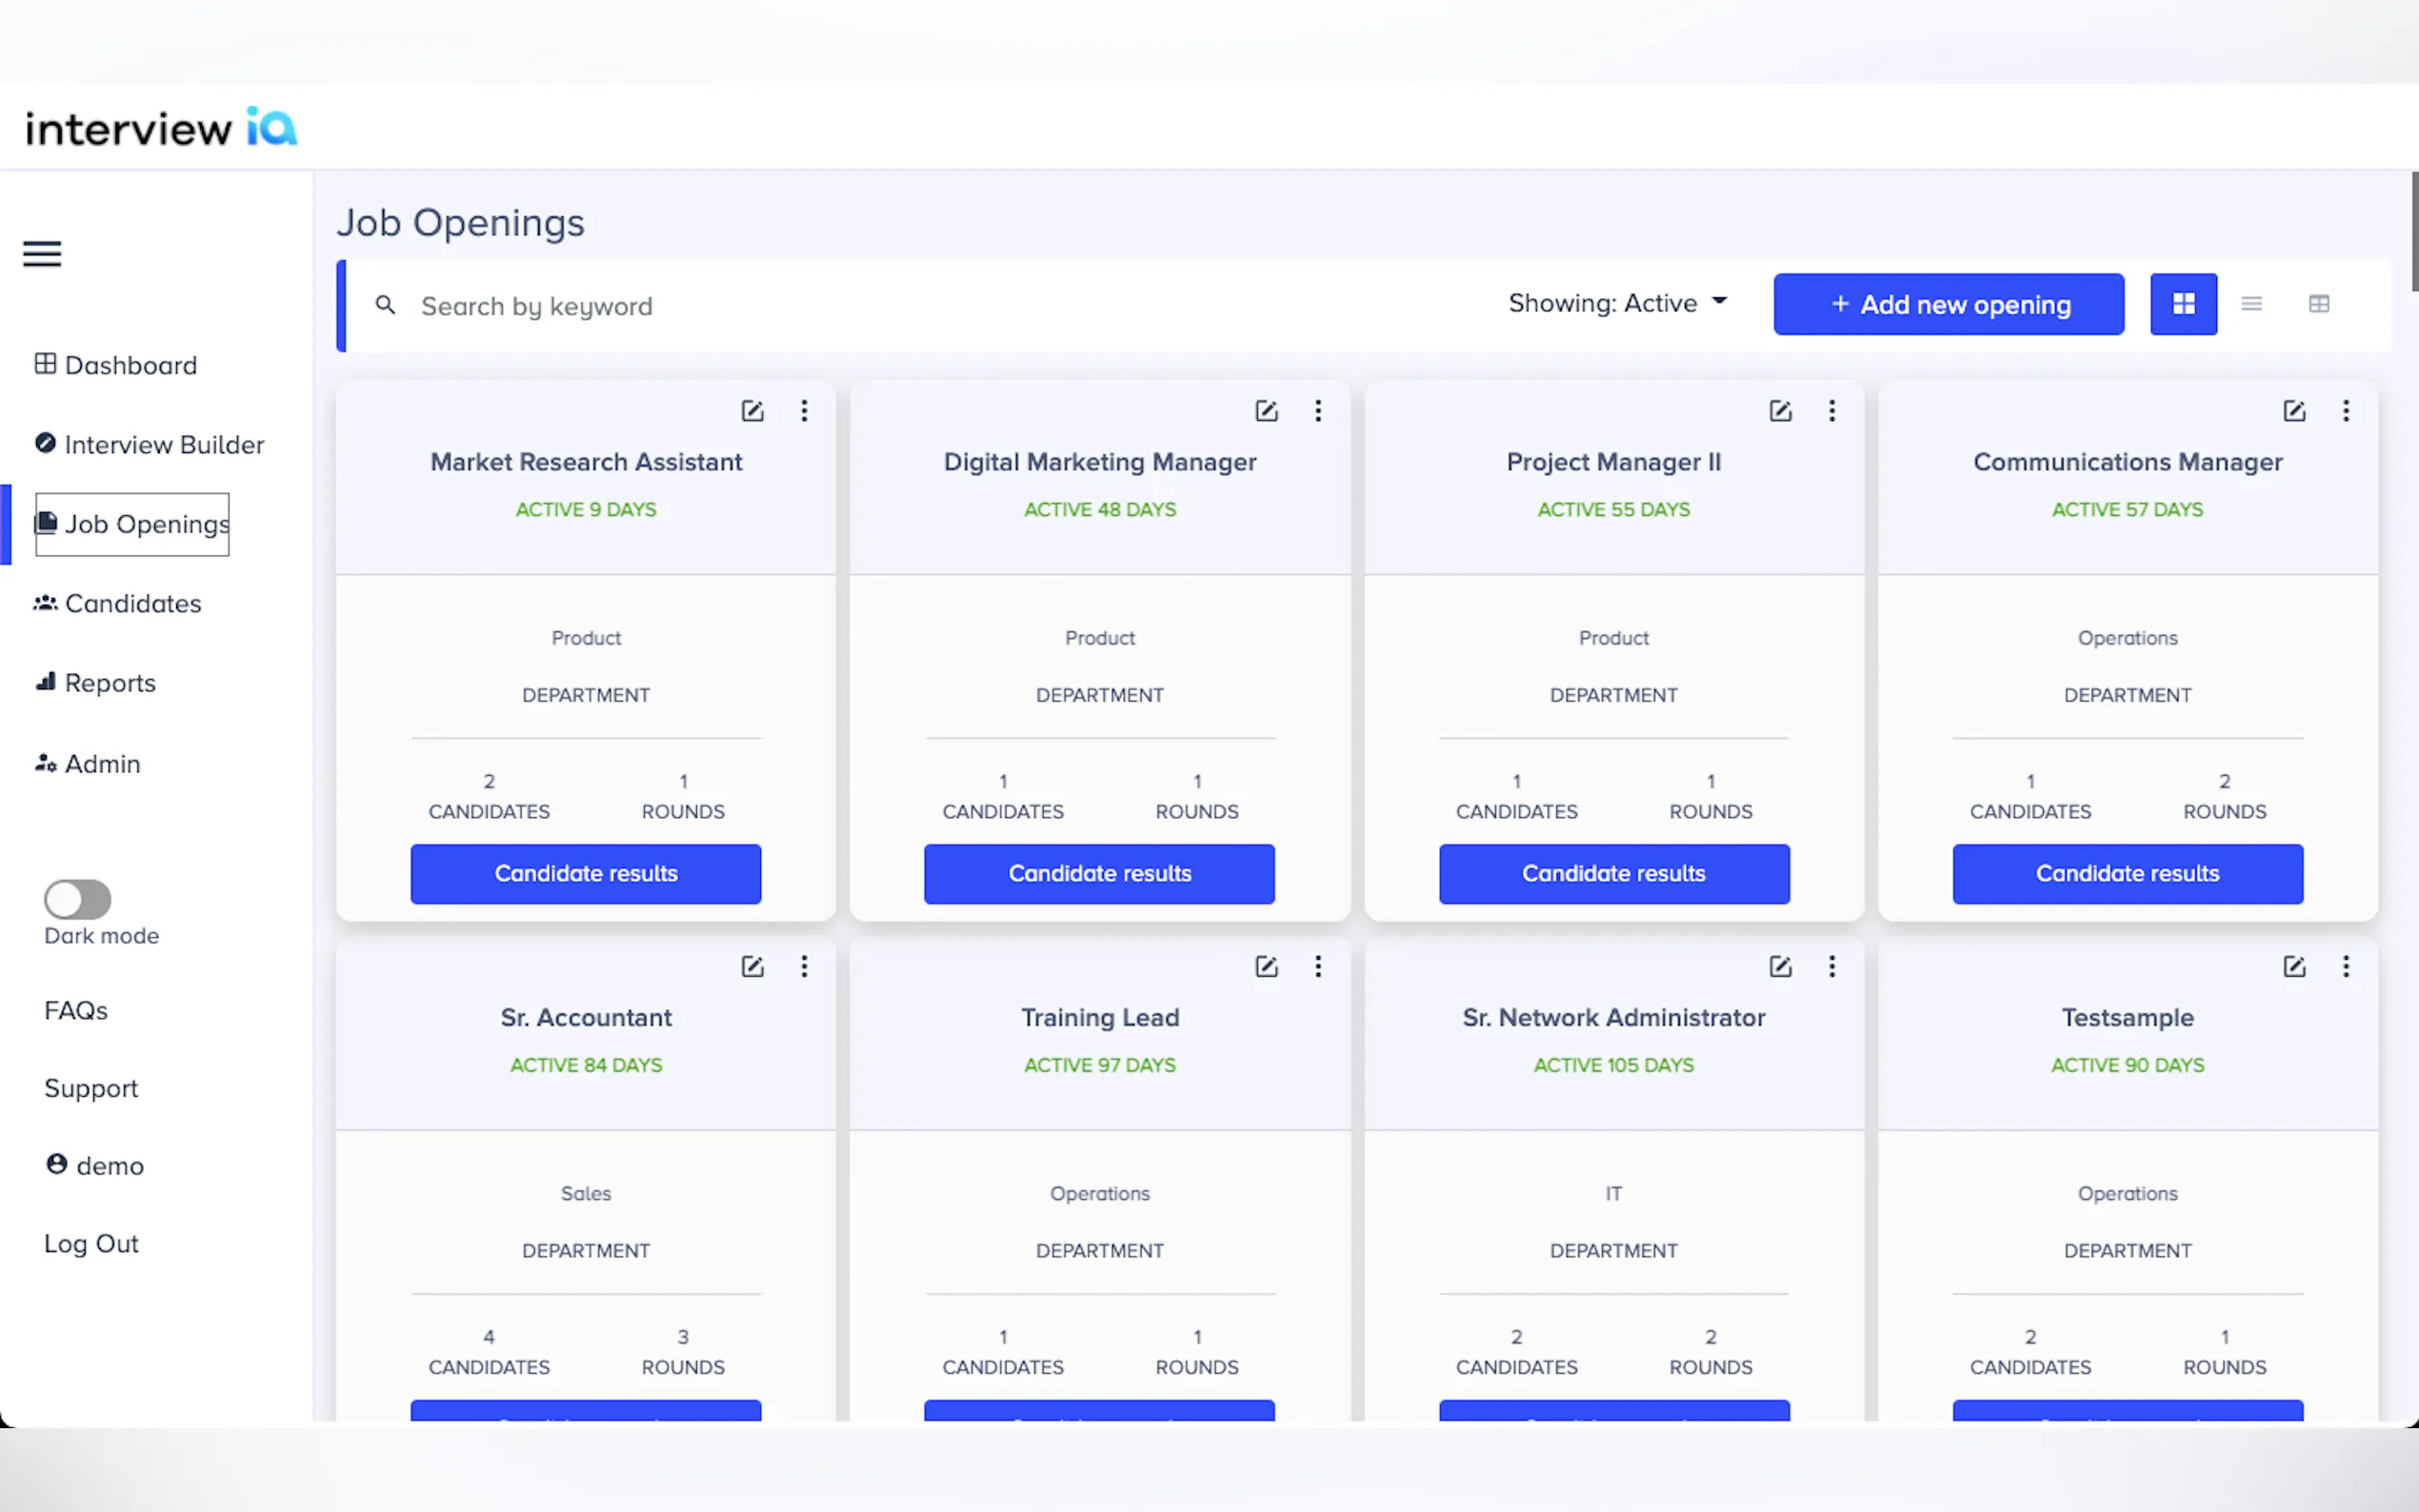Image resolution: width=2419 pixels, height=1512 pixels.
Task: Open three-dot menu on Sr. Accountant card
Action: [804, 966]
